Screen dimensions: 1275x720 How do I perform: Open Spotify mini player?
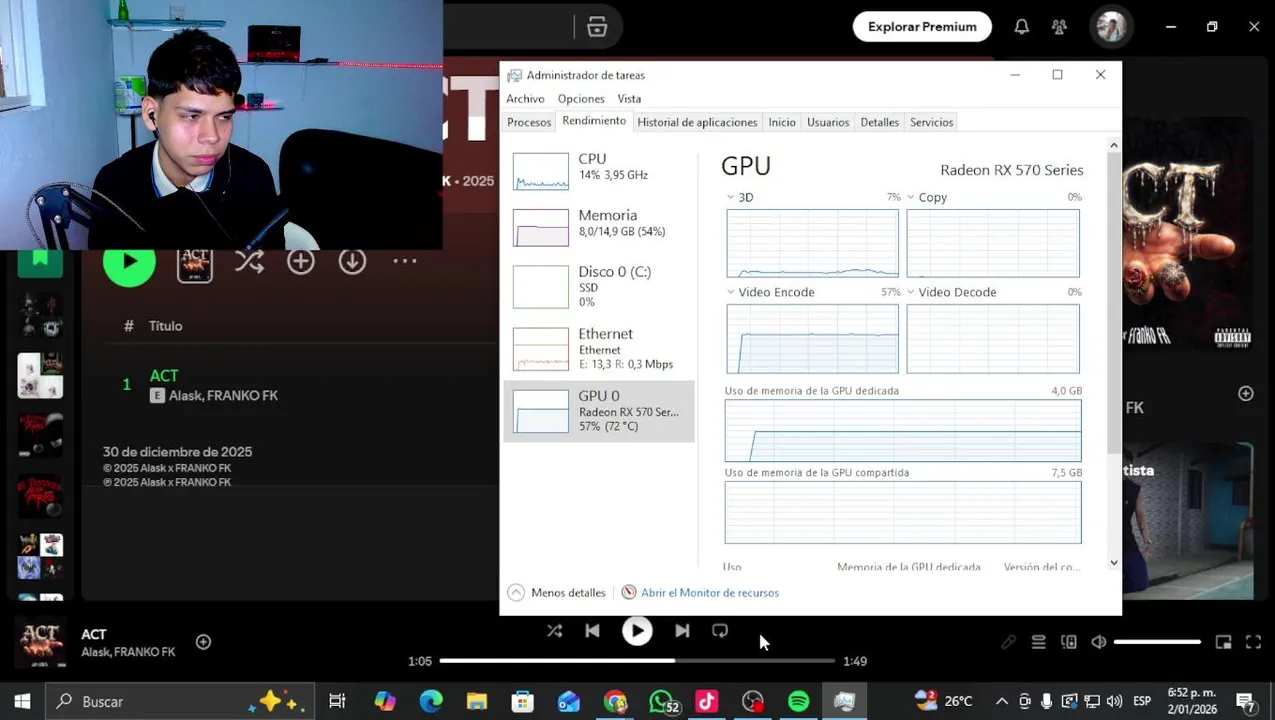(x=1223, y=642)
